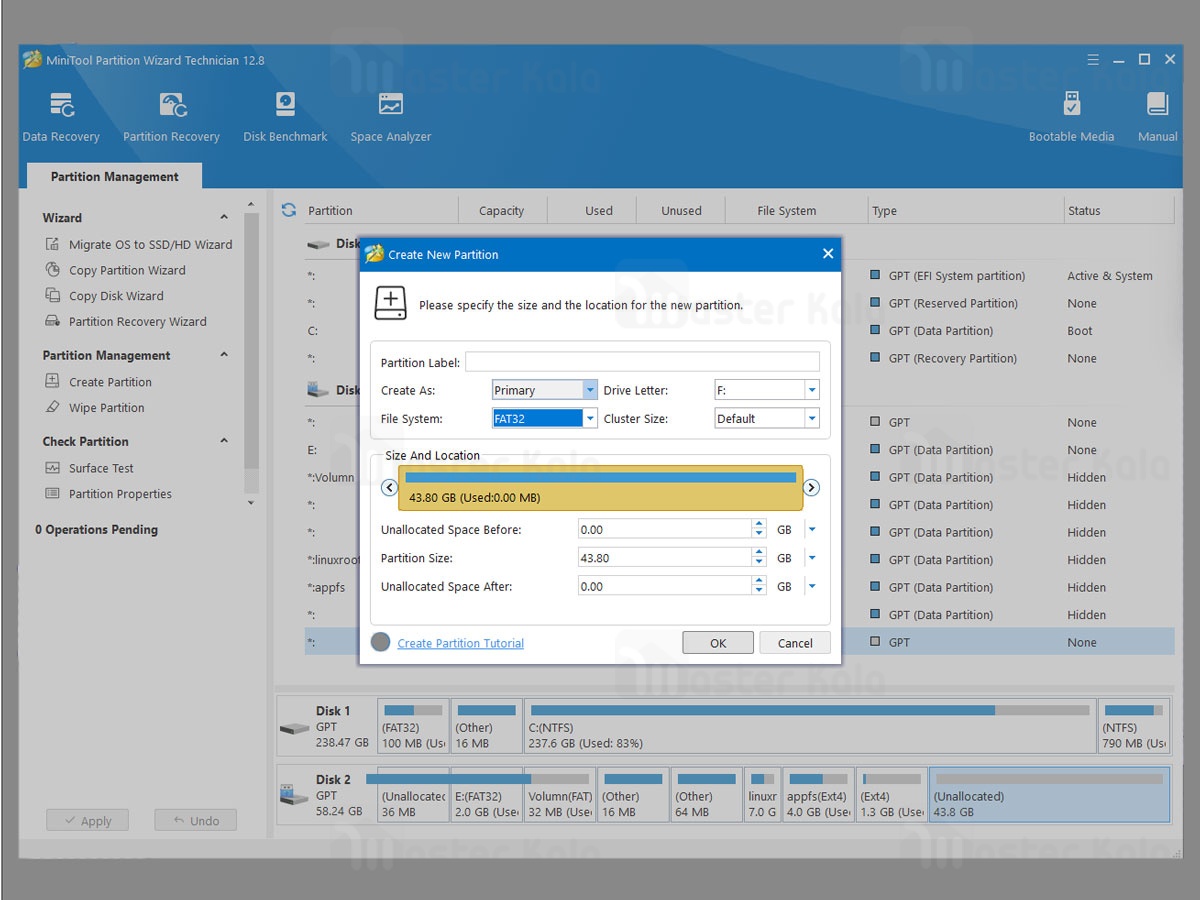Screen dimensions: 1200x900
Task: Click the Sidebar scroll down arrow
Action: tap(252, 504)
